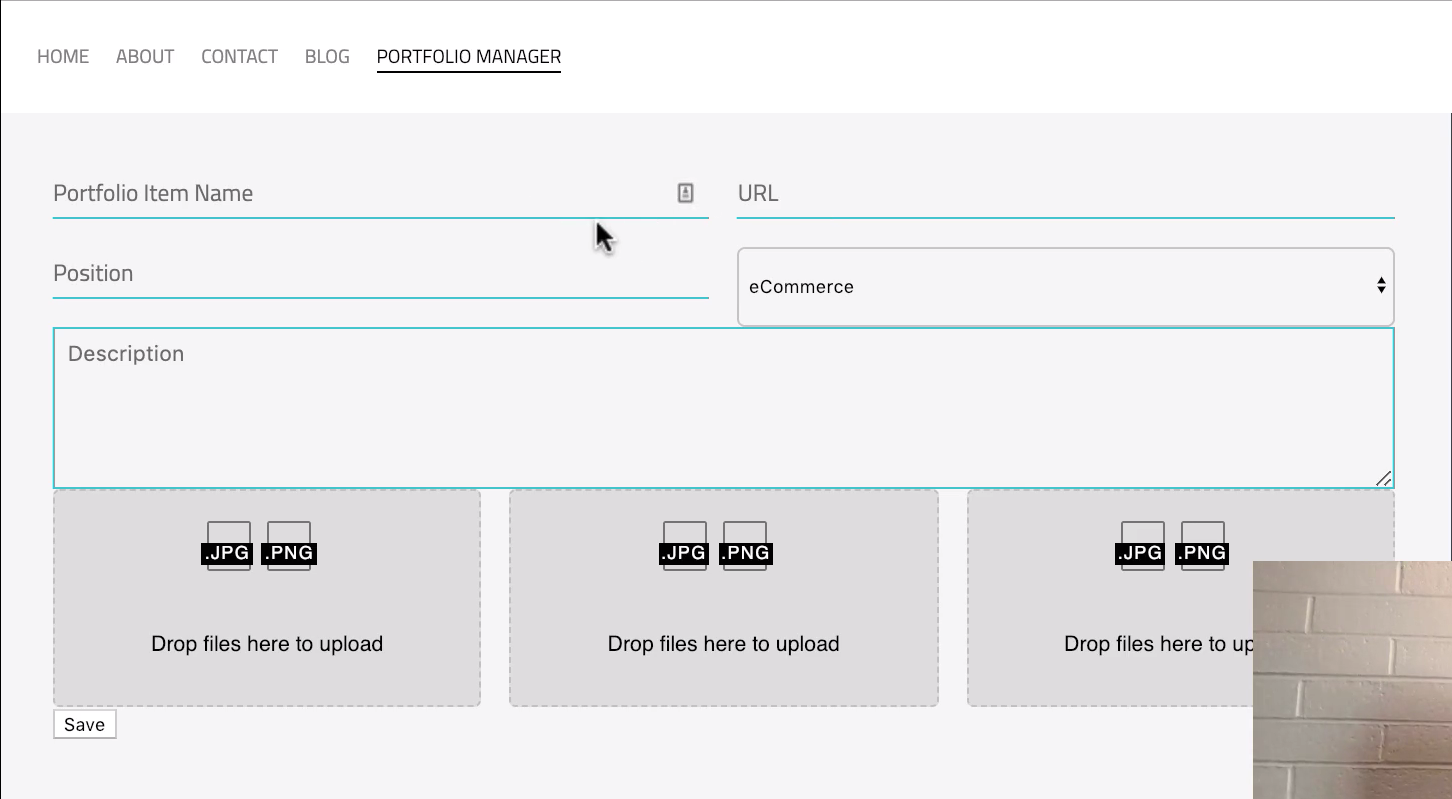Open the HOME navigation link

63,57
